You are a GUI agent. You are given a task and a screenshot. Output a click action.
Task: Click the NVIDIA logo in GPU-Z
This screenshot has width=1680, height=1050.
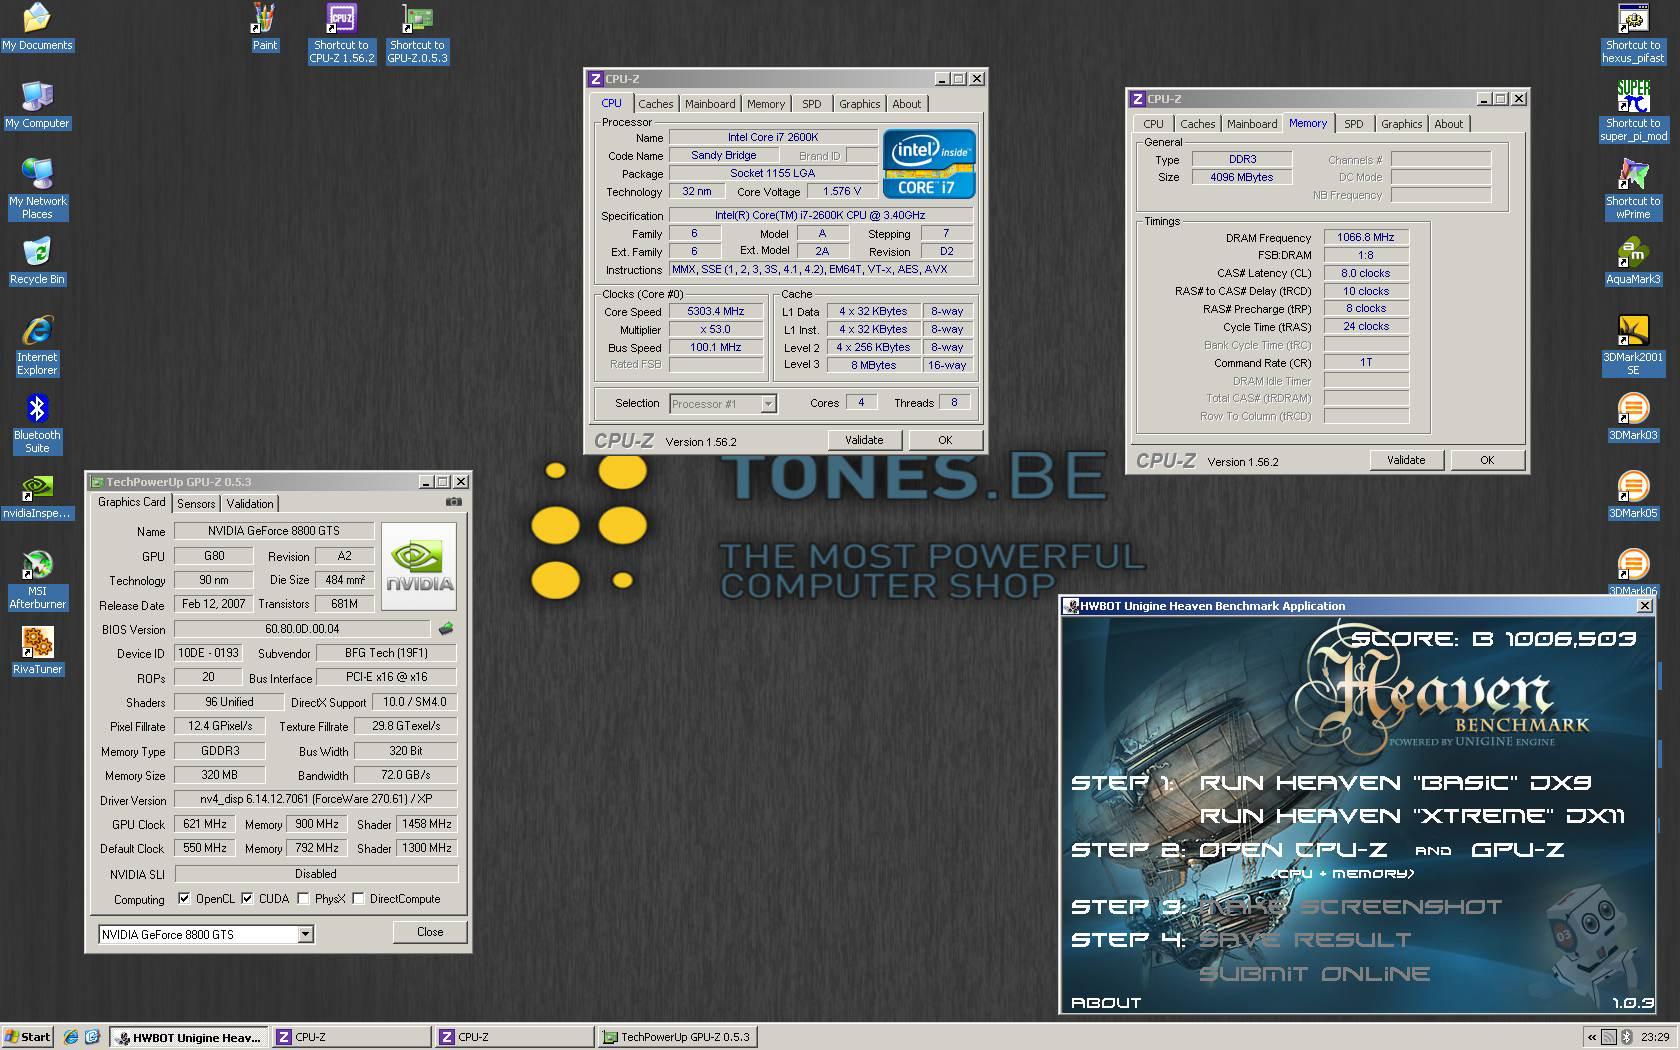point(419,566)
